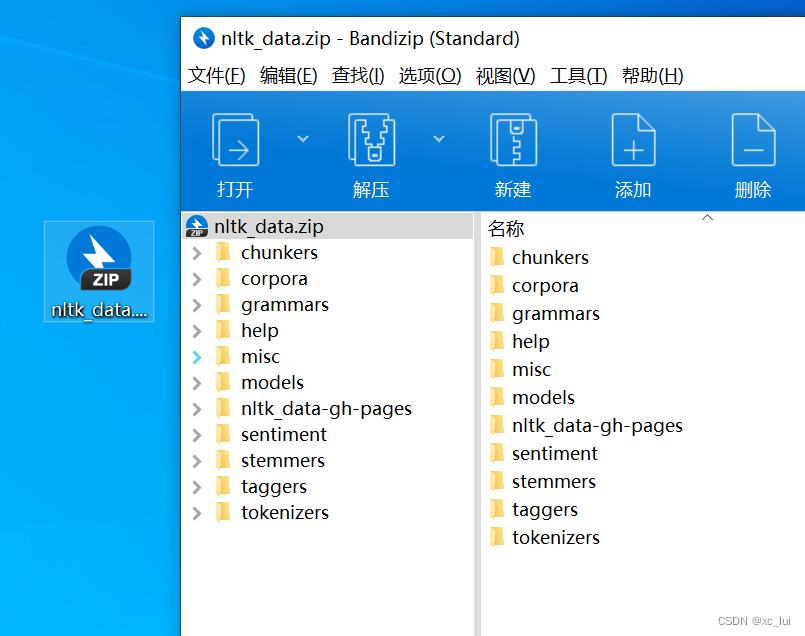Viewport: 805px width, 636px height.
Task: Select help folder in the tree pane
Action: point(247,331)
